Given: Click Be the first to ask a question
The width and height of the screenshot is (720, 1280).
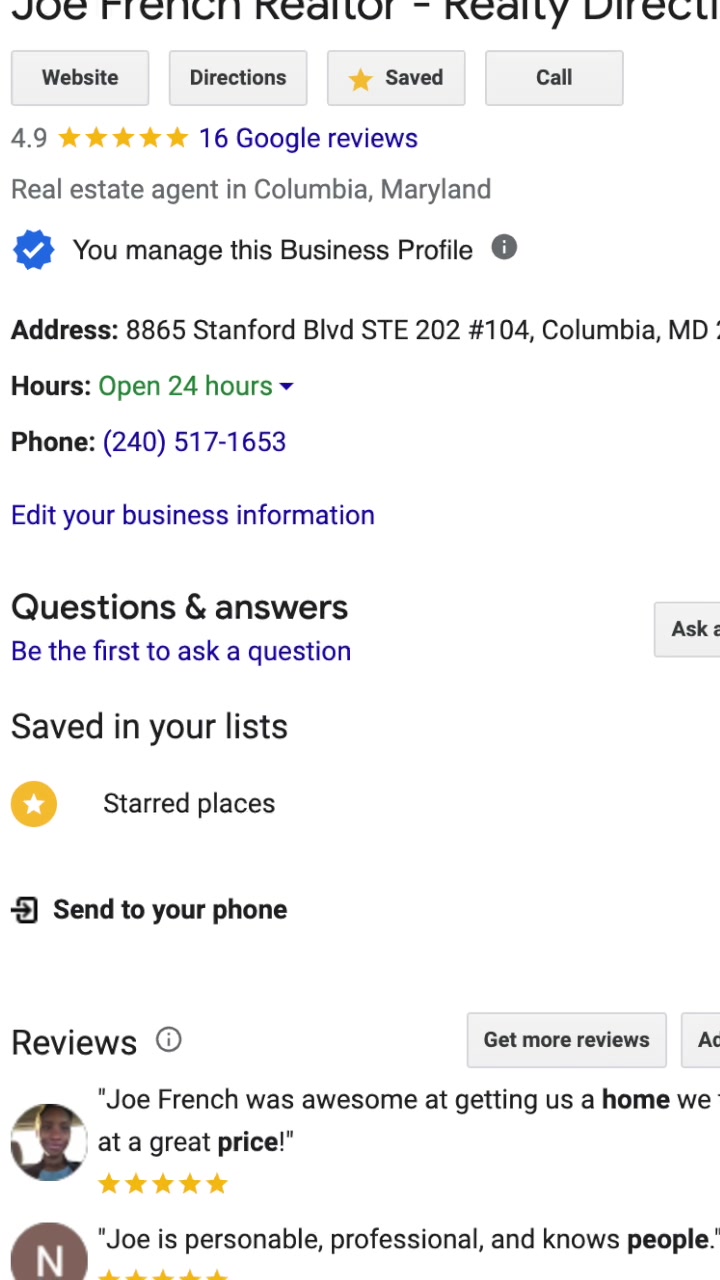Looking at the screenshot, I should point(181,651).
